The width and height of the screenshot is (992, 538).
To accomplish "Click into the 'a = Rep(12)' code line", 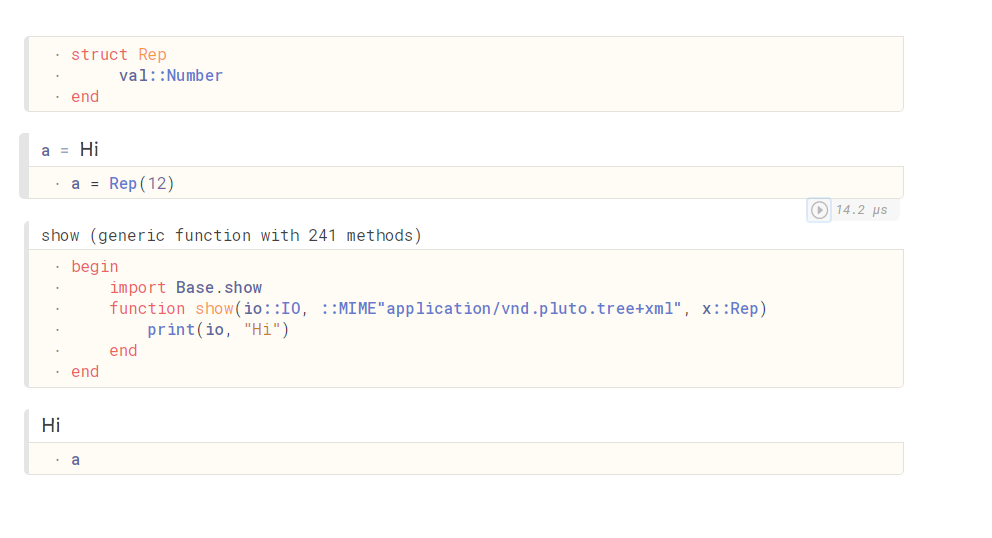I will (x=122, y=184).
